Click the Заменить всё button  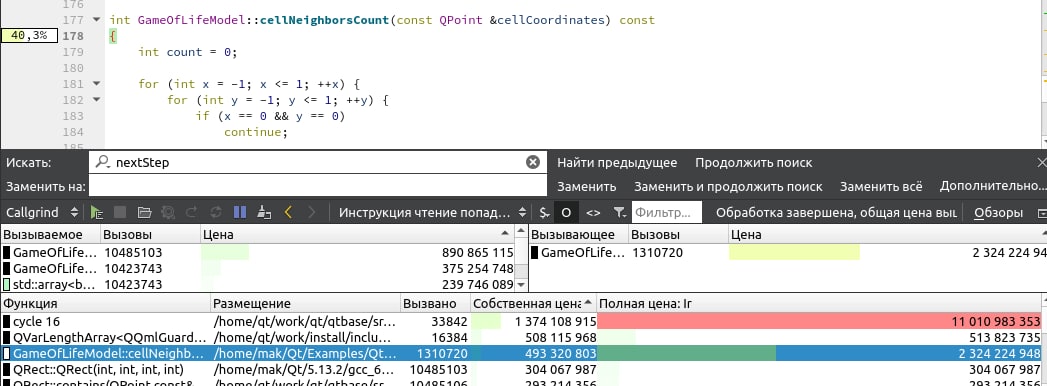[881, 186]
